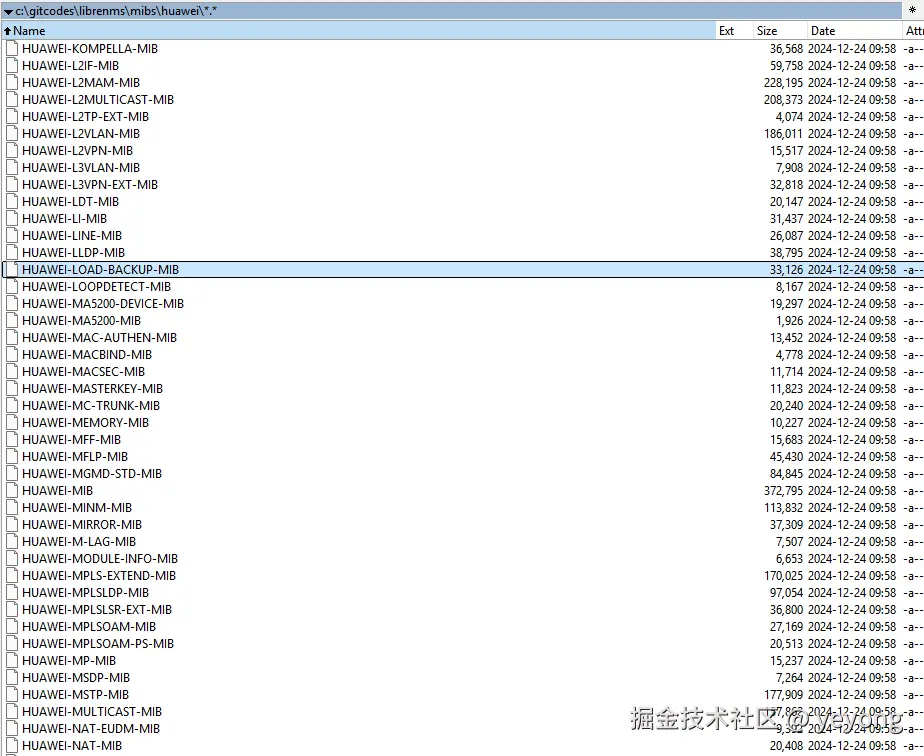
Task: Sort the list by the Name column header
Action: (x=359, y=31)
